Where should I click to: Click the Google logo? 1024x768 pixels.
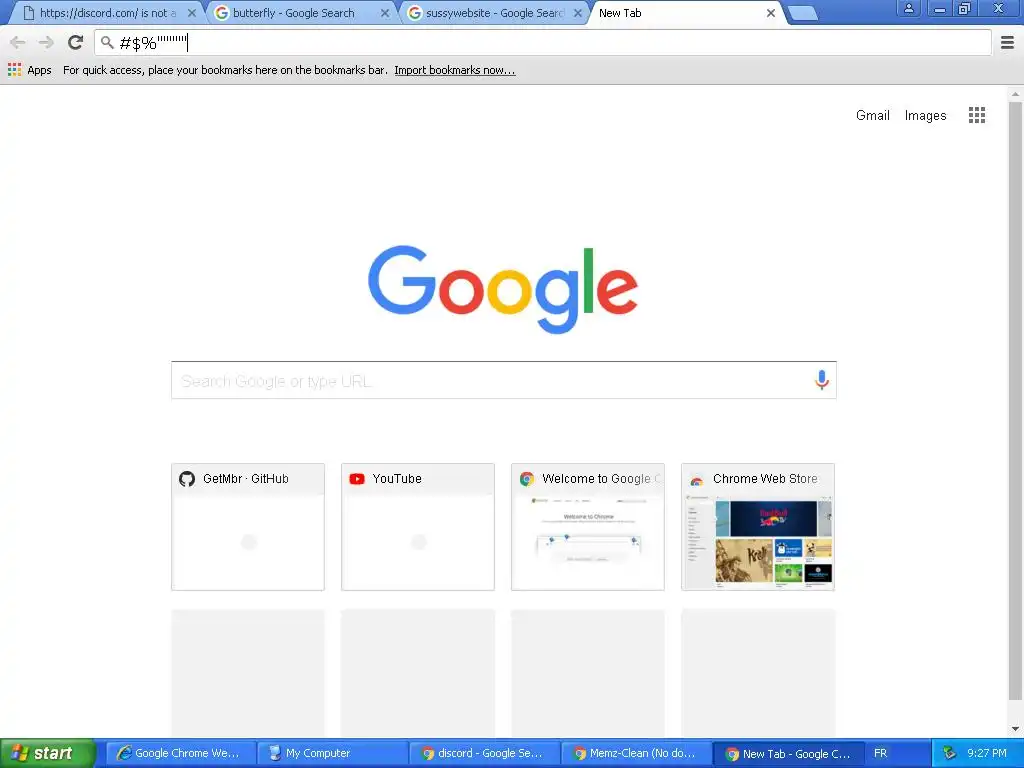tap(503, 289)
